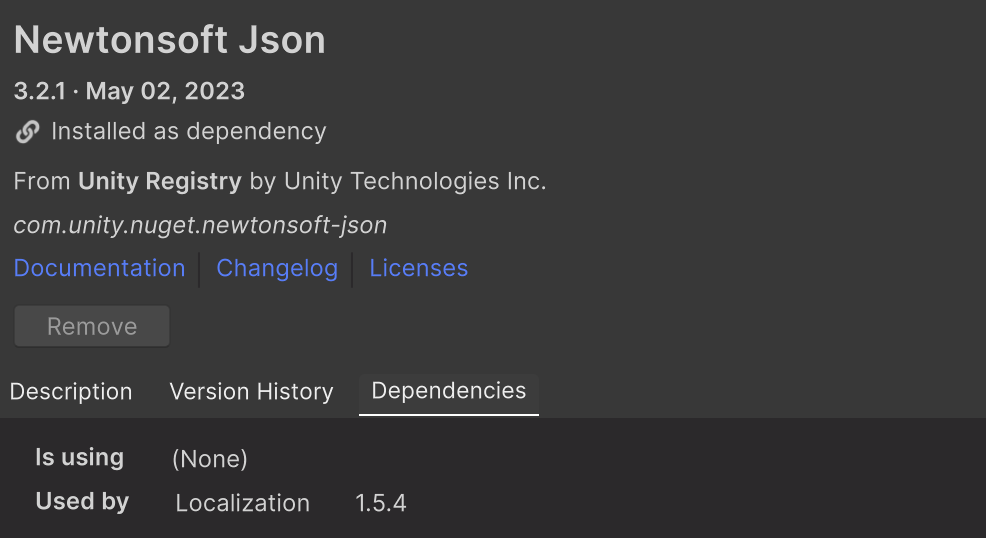Click the Localization version 1.5.4
The width and height of the screenshot is (986, 538).
381,503
